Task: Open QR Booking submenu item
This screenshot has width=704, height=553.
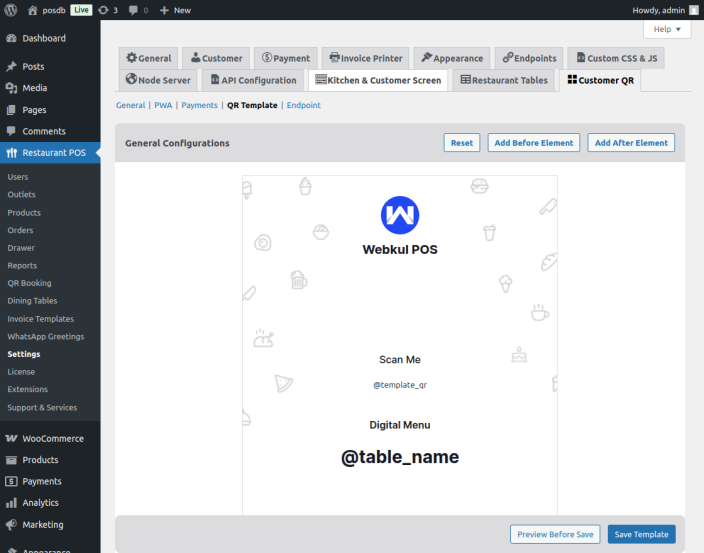Action: [29, 283]
